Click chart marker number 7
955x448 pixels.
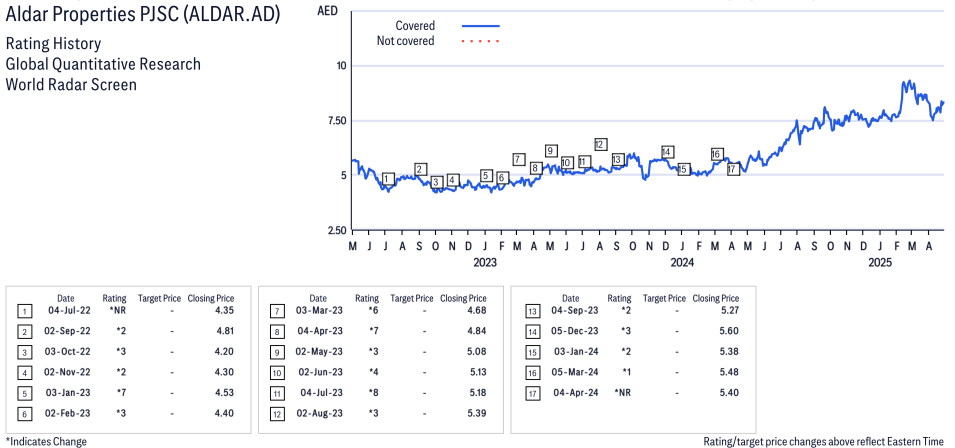click(x=518, y=159)
